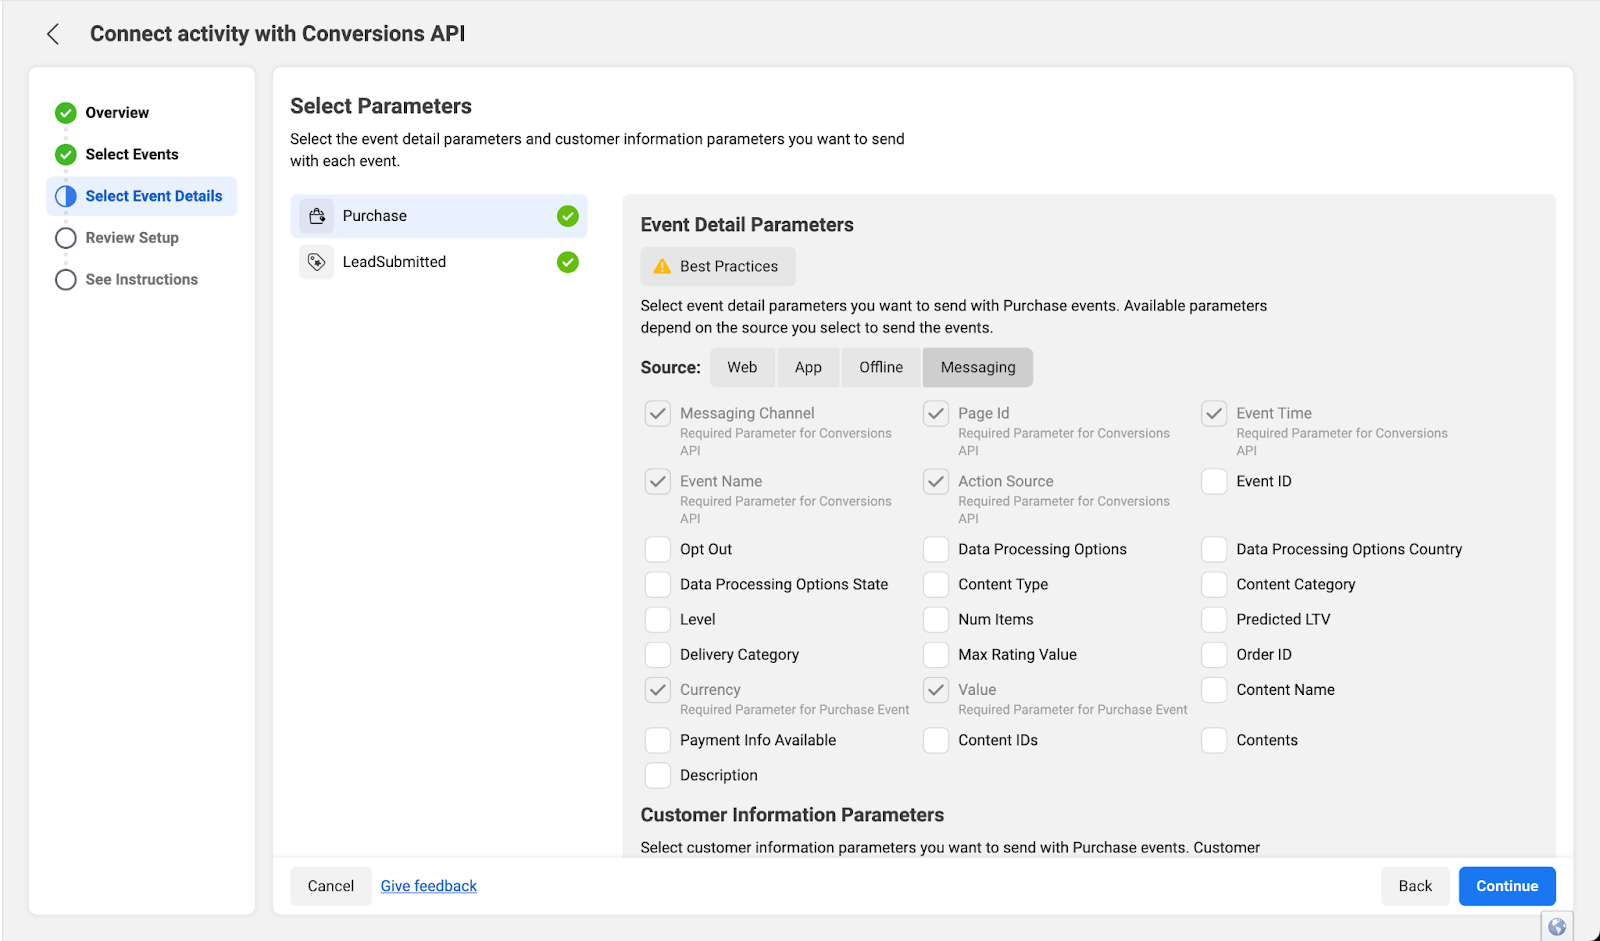This screenshot has height=941, width=1600.
Task: Select the Purchase event row
Action: point(439,216)
